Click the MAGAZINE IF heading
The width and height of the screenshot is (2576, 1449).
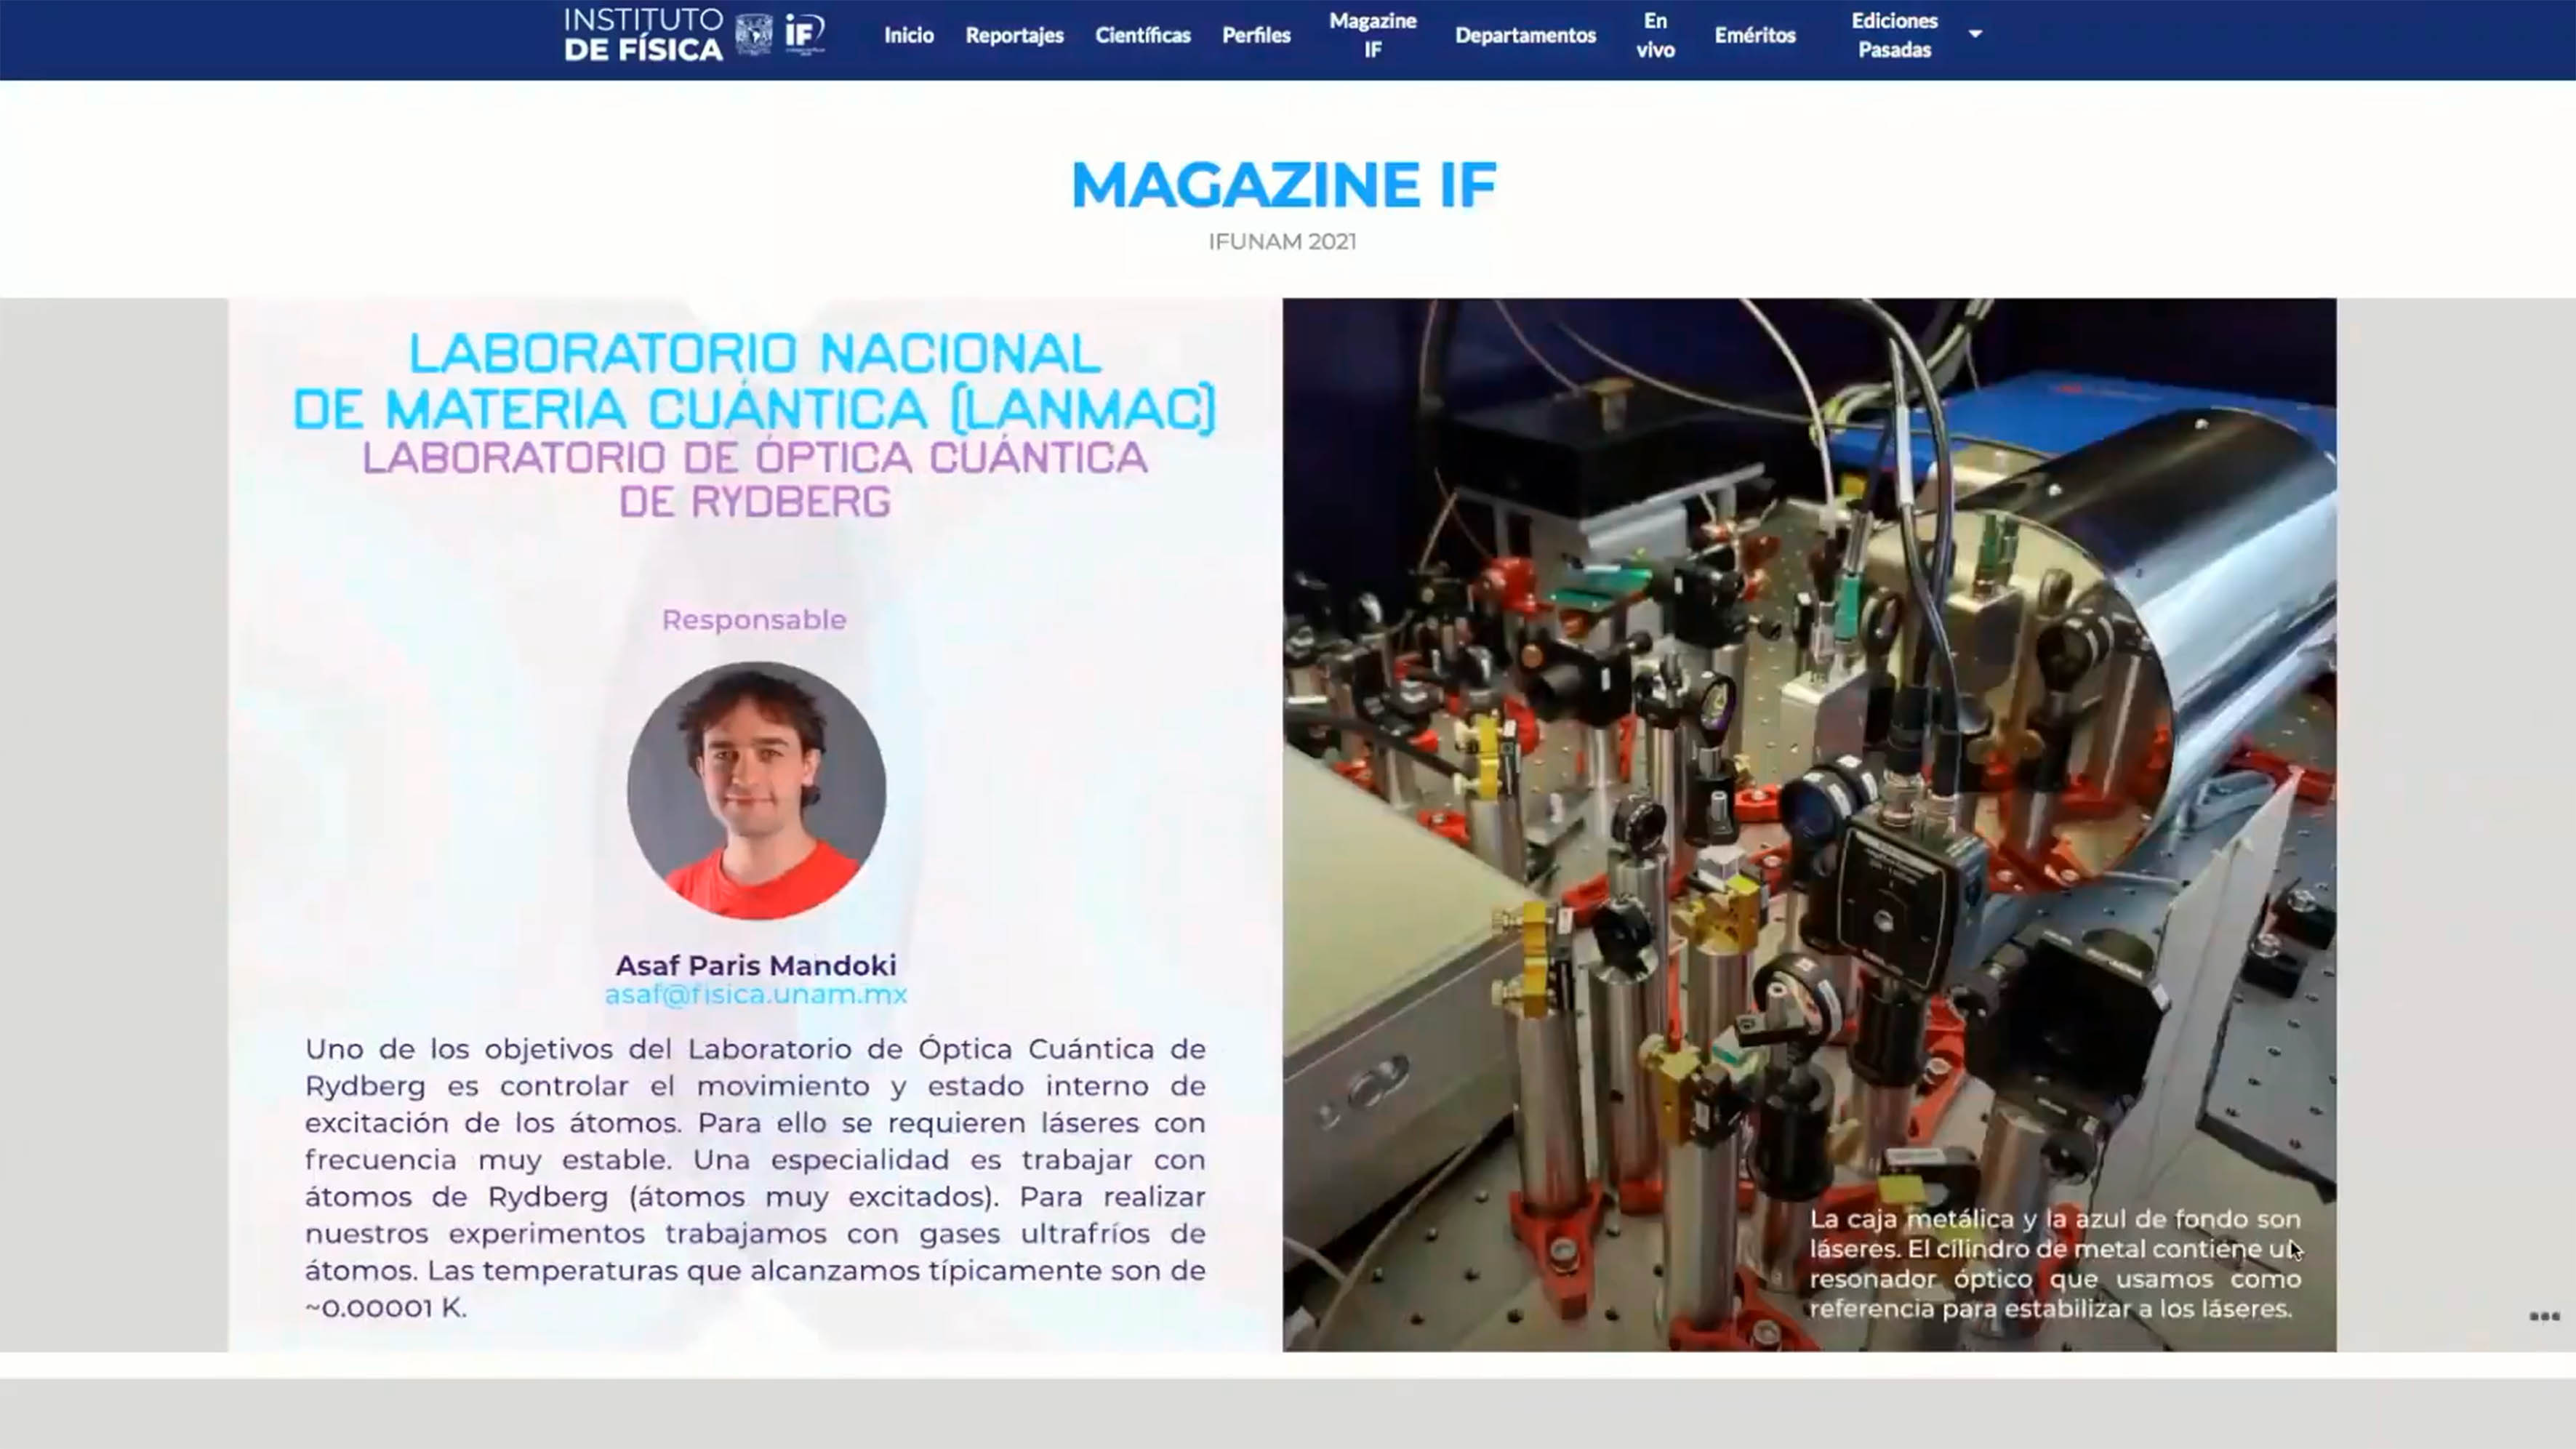pos(1283,185)
